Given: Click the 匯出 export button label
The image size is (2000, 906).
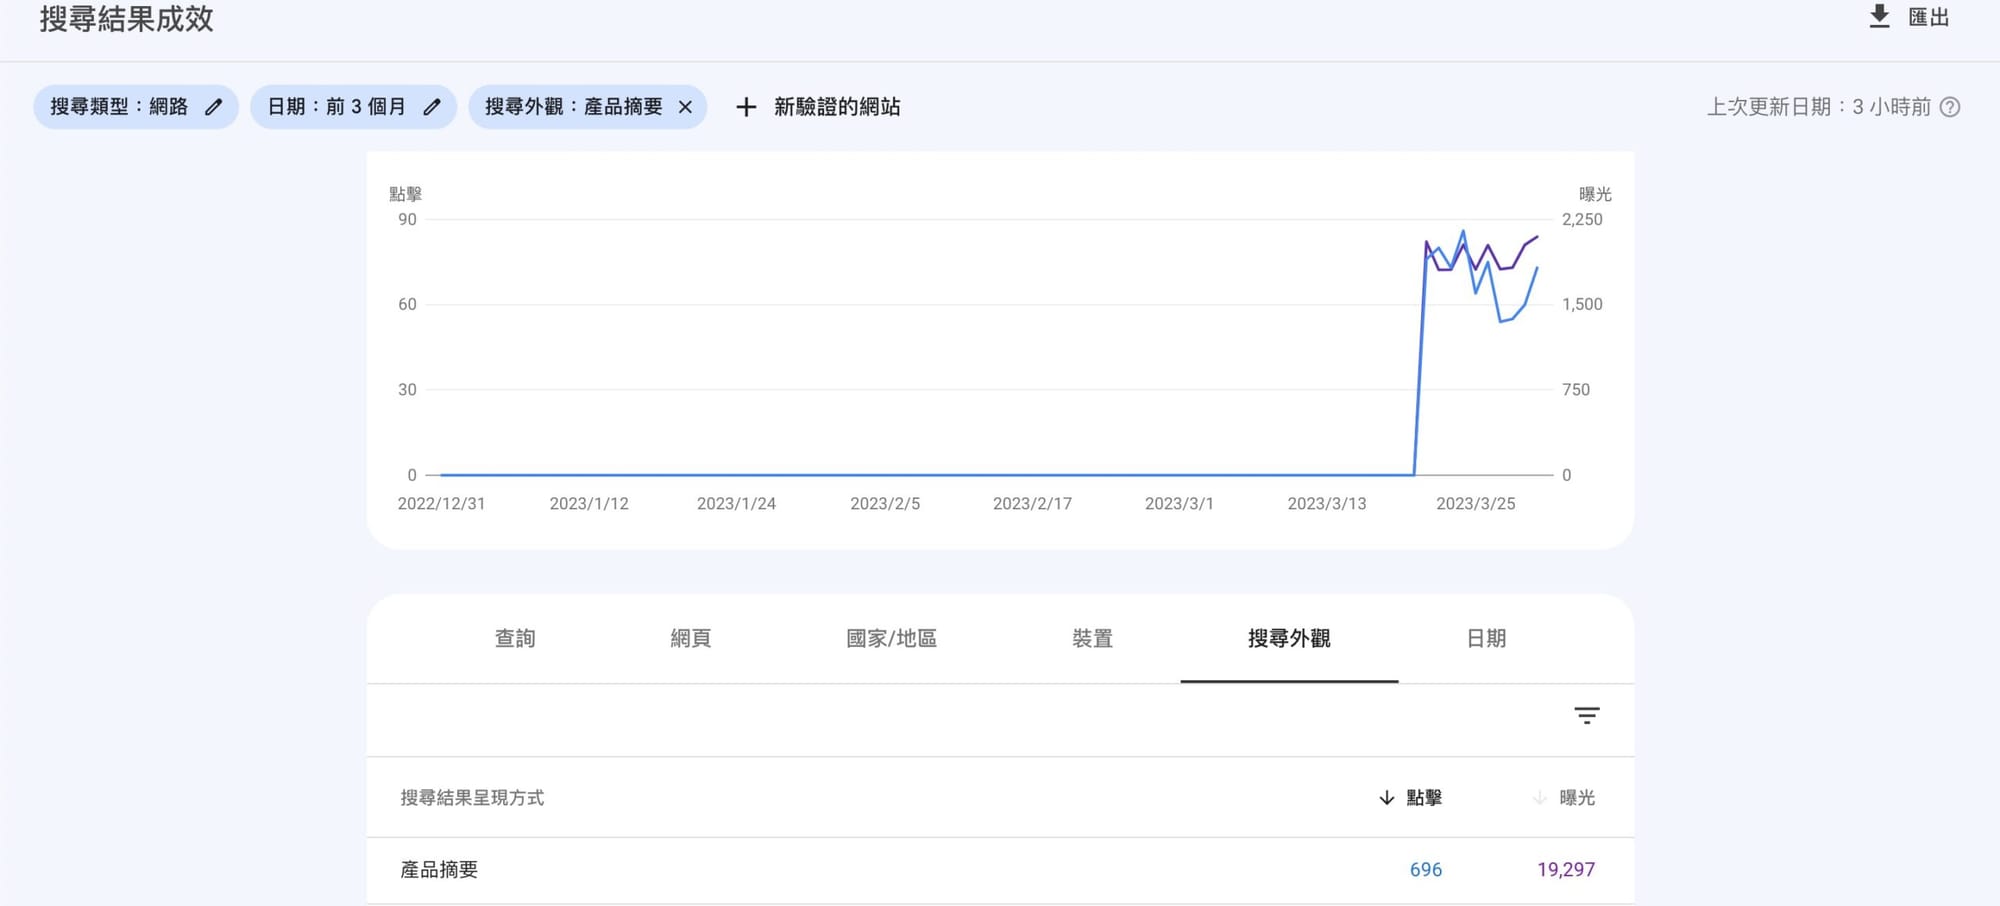Looking at the screenshot, I should [1928, 17].
